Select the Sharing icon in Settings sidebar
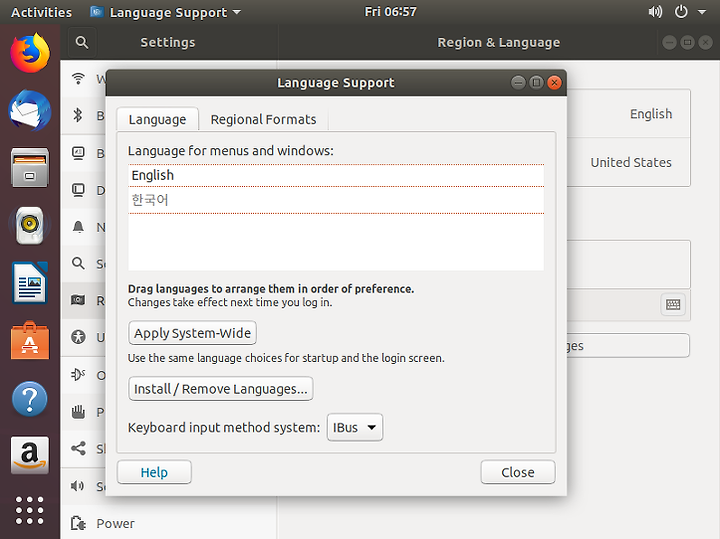 (79, 449)
